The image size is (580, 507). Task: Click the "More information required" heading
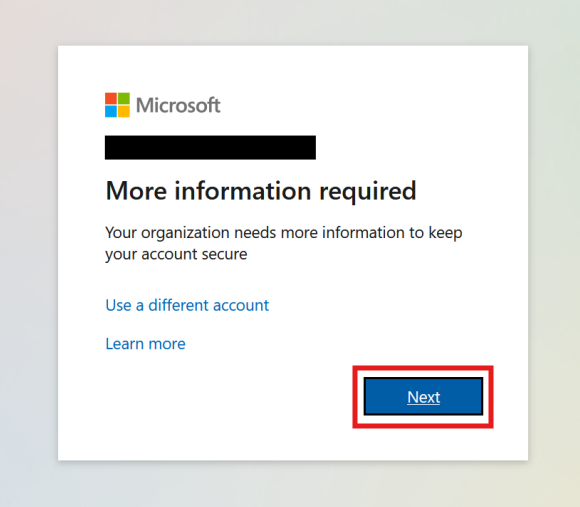point(261,191)
